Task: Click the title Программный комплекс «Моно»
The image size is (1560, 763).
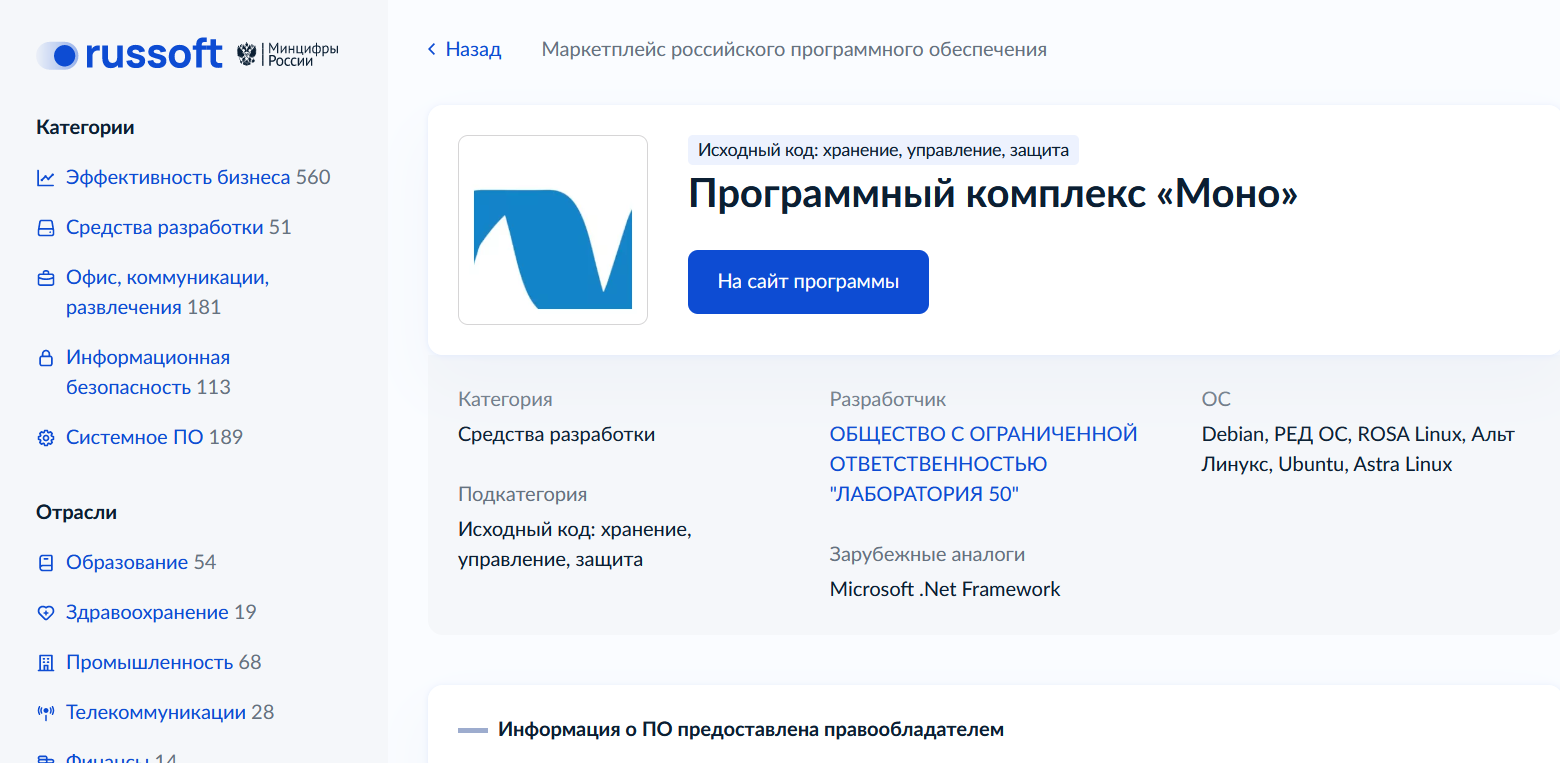Action: pos(993,195)
